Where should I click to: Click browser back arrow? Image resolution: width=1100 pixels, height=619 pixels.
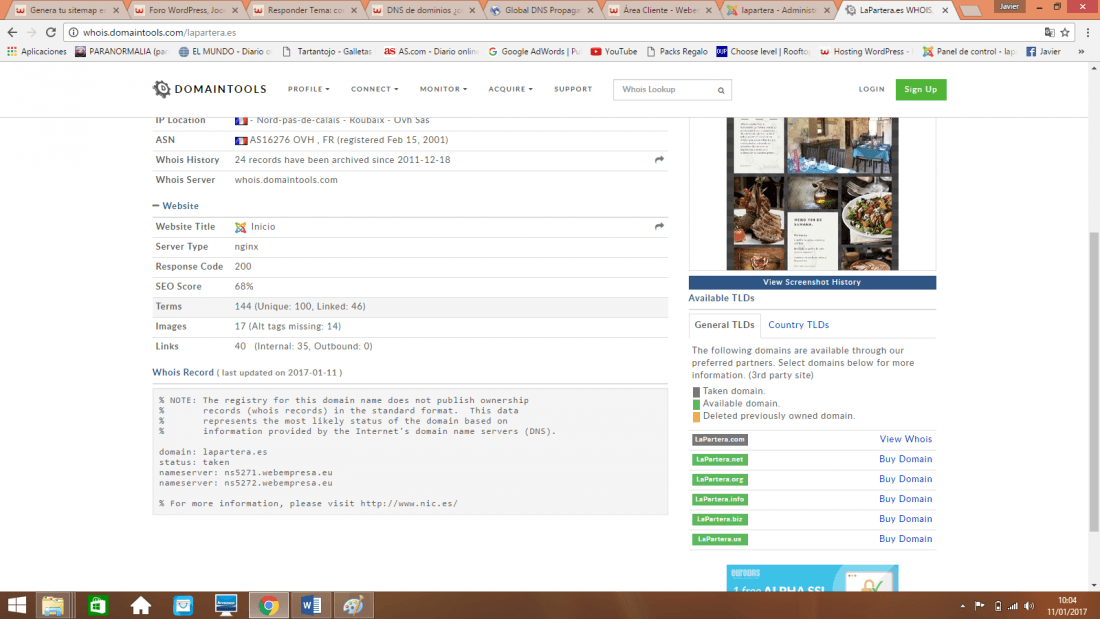pyautogui.click(x=12, y=32)
